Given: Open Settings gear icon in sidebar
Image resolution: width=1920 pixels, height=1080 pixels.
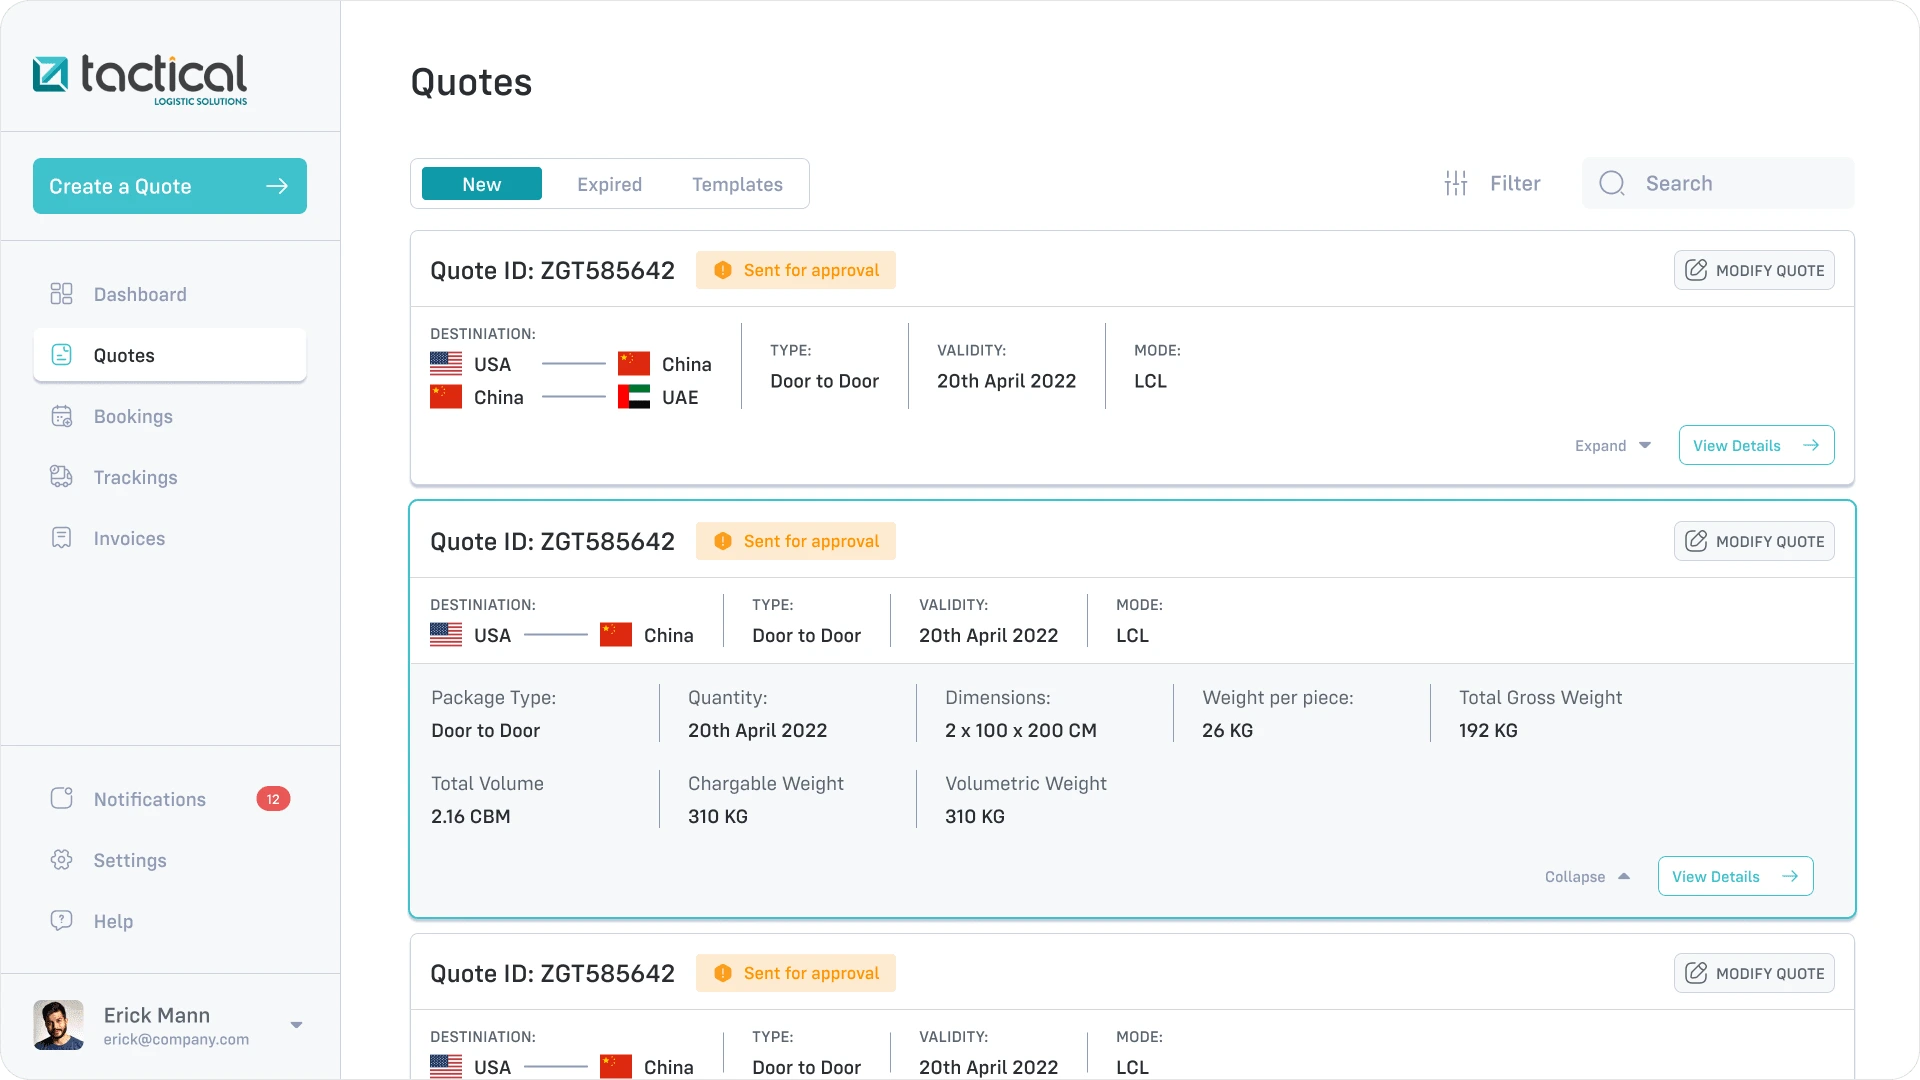Looking at the screenshot, I should [61, 860].
